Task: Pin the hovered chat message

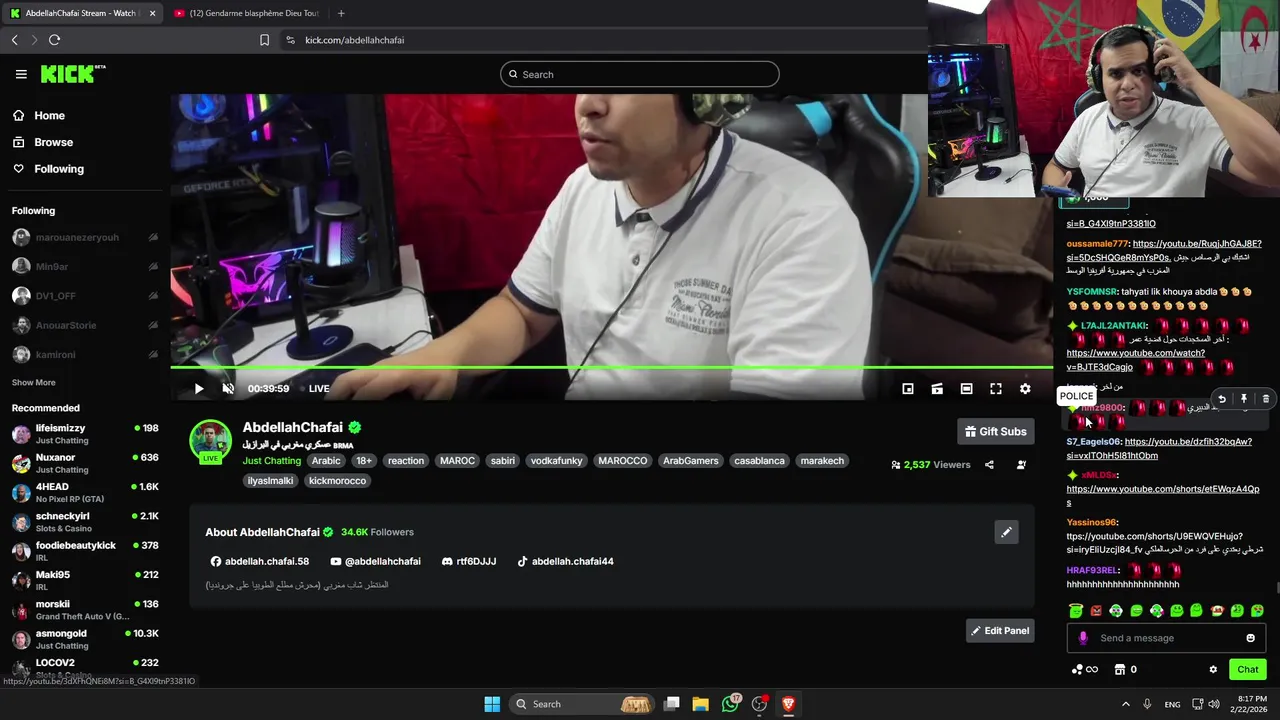Action: [1243, 399]
